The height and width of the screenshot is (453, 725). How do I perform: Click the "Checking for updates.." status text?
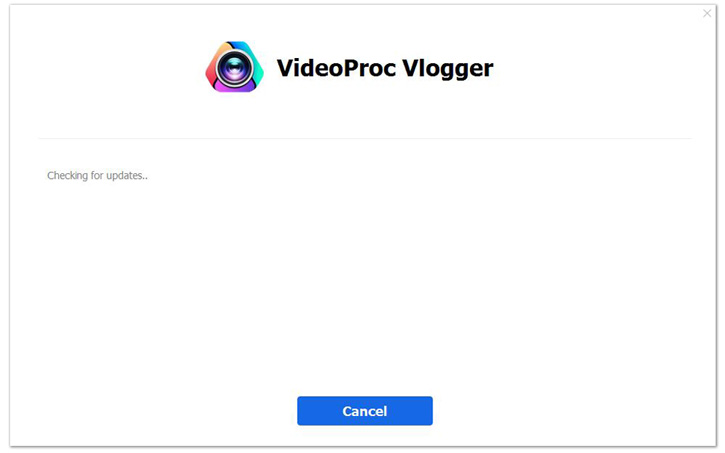tap(97, 176)
